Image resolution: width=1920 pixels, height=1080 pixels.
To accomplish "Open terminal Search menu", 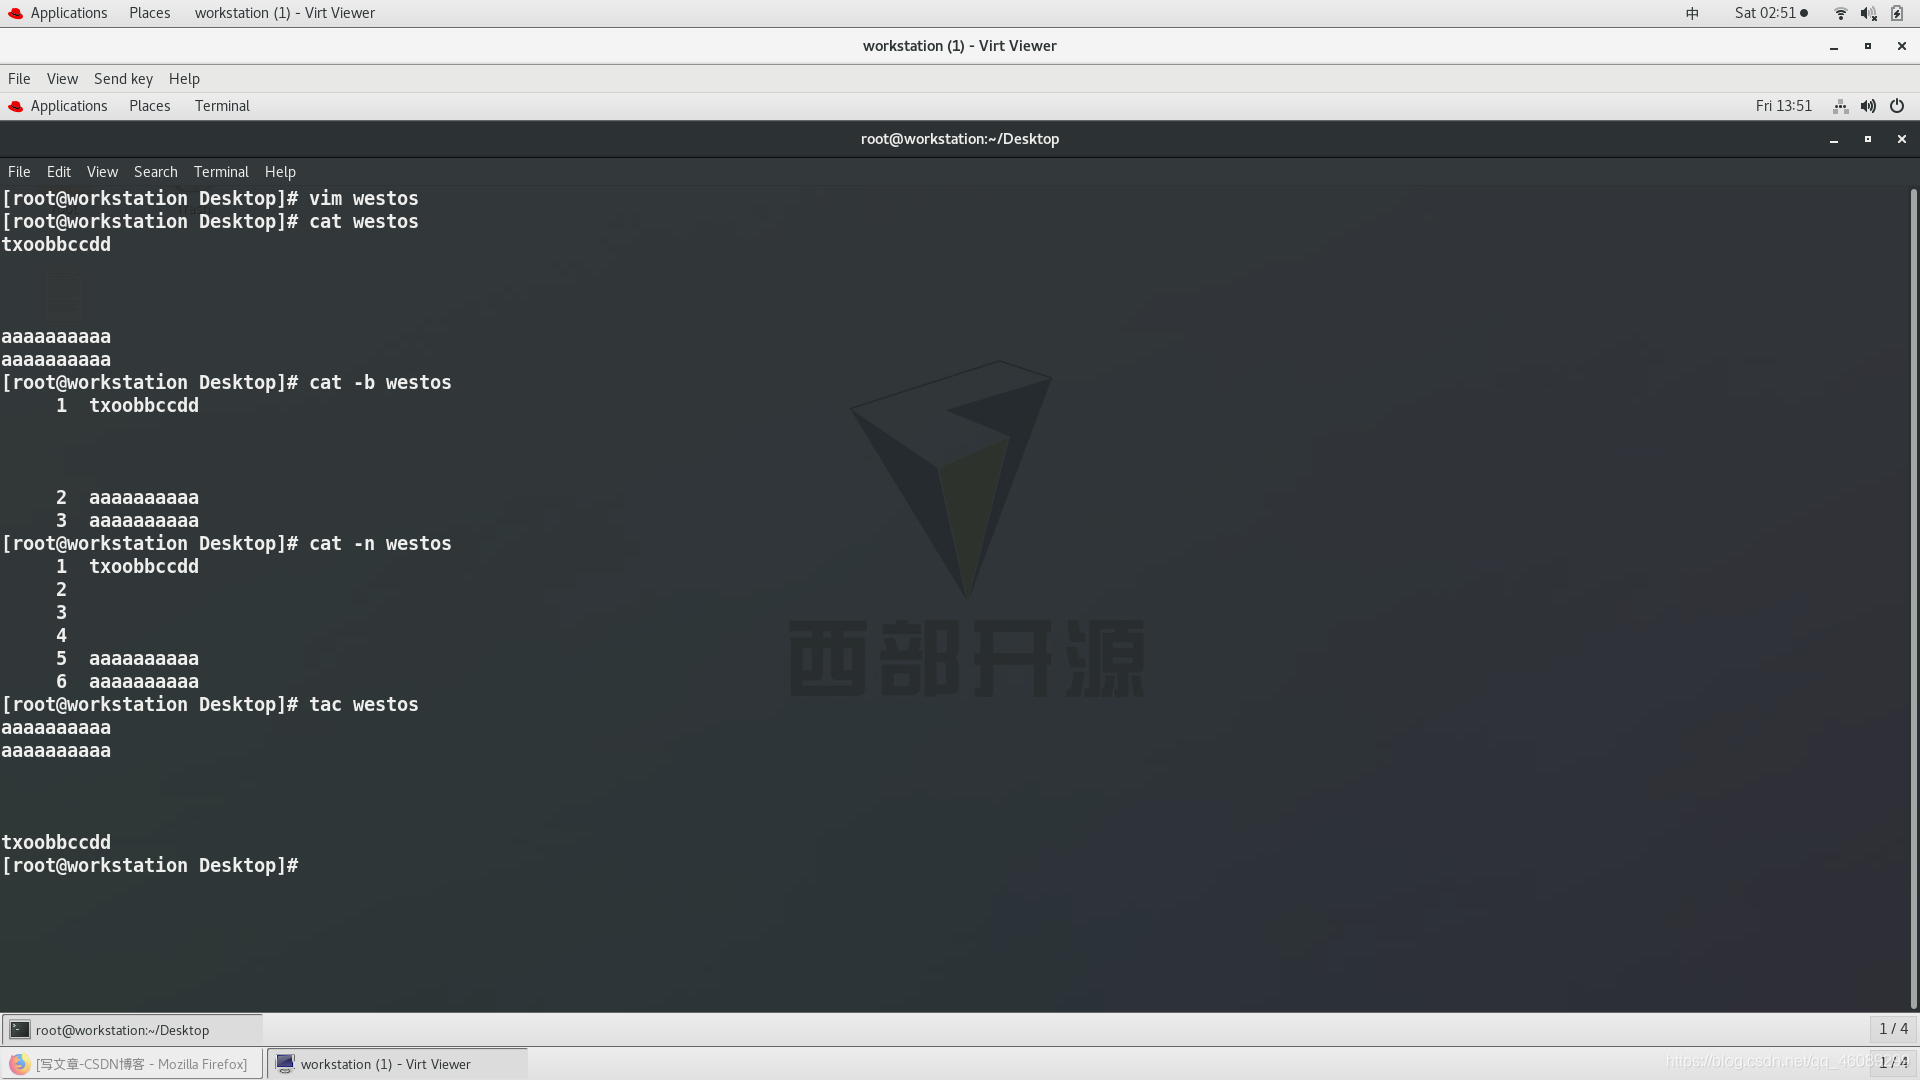I will point(155,172).
